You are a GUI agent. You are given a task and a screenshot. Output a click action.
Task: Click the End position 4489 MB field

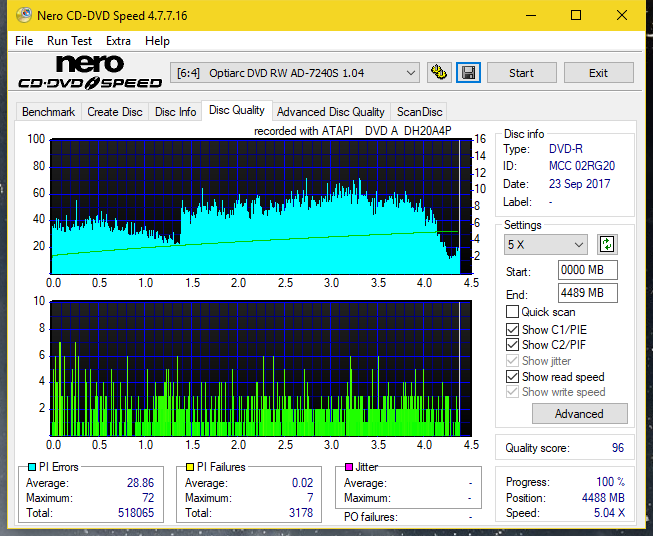pyautogui.click(x=587, y=293)
